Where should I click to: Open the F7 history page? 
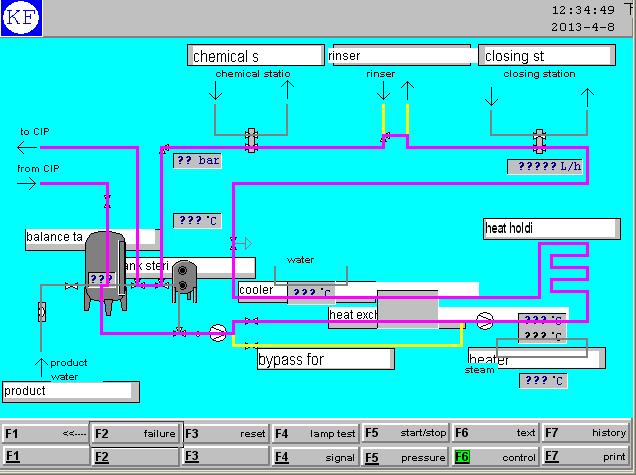[585, 433]
